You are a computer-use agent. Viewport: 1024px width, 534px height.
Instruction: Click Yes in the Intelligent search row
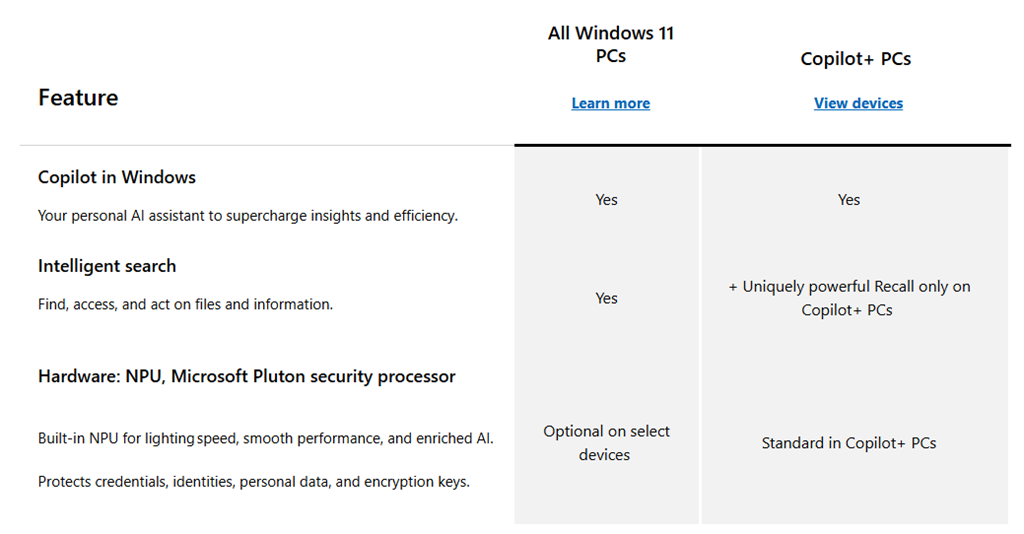606,298
